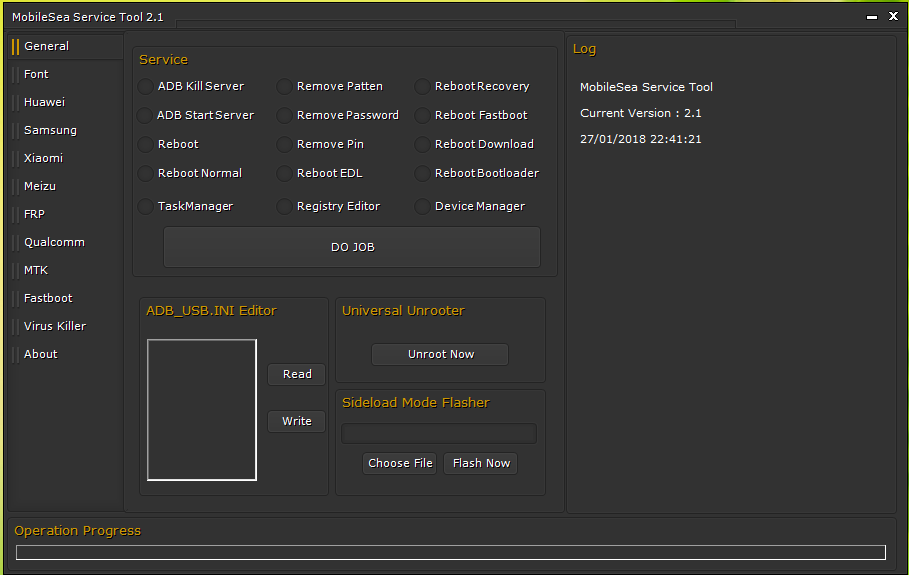Minimize the MobileSea Service Tool window
This screenshot has width=909, height=575.
point(872,17)
